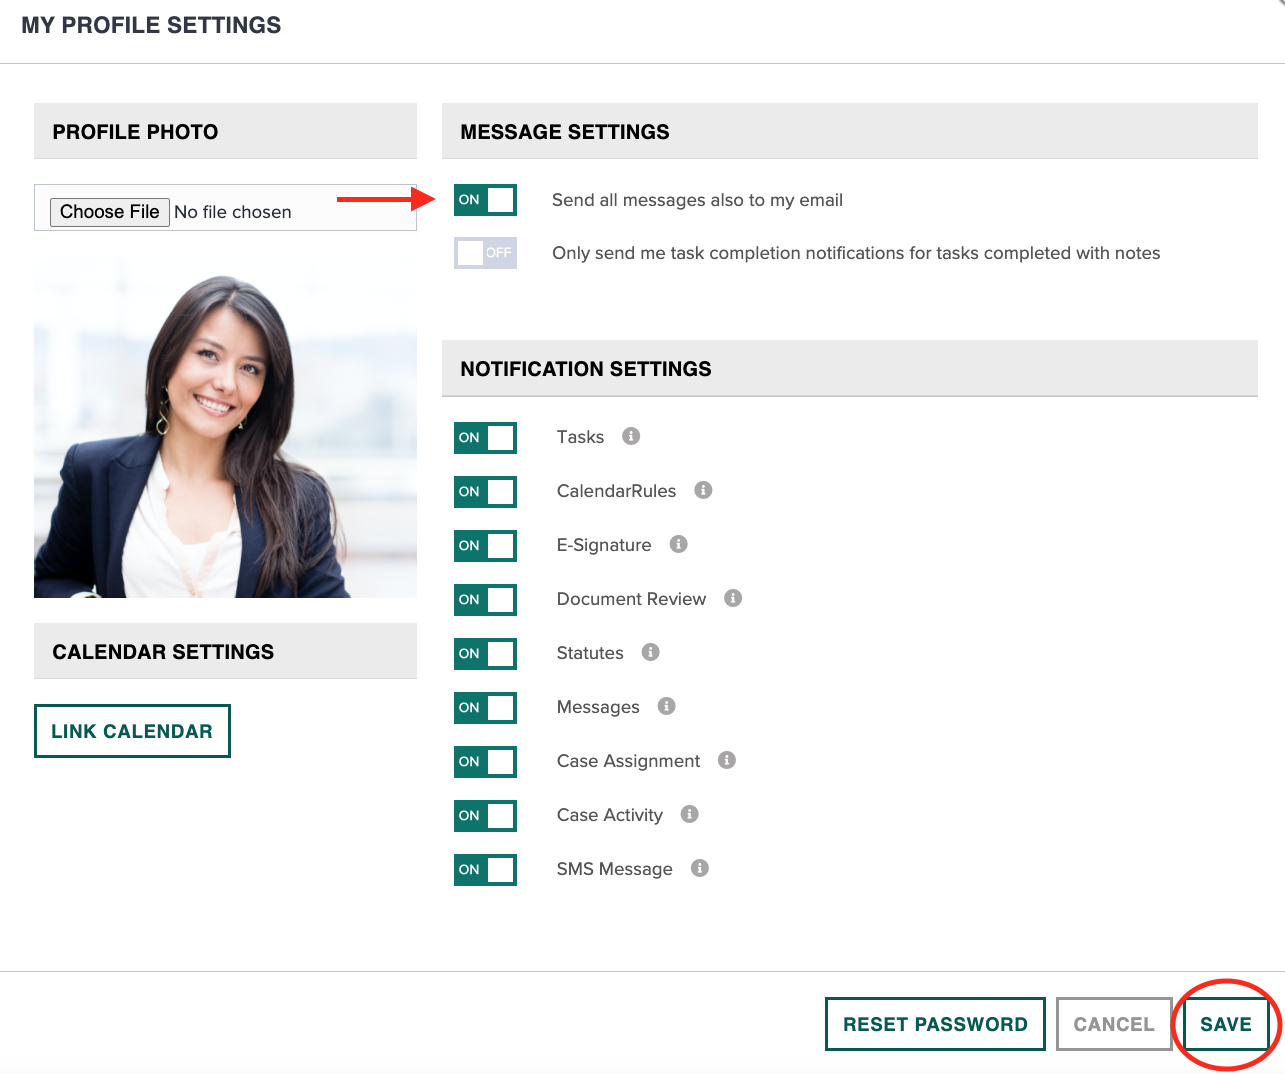Click the SMS Message label
The height and width of the screenshot is (1074, 1285).
[614, 869]
